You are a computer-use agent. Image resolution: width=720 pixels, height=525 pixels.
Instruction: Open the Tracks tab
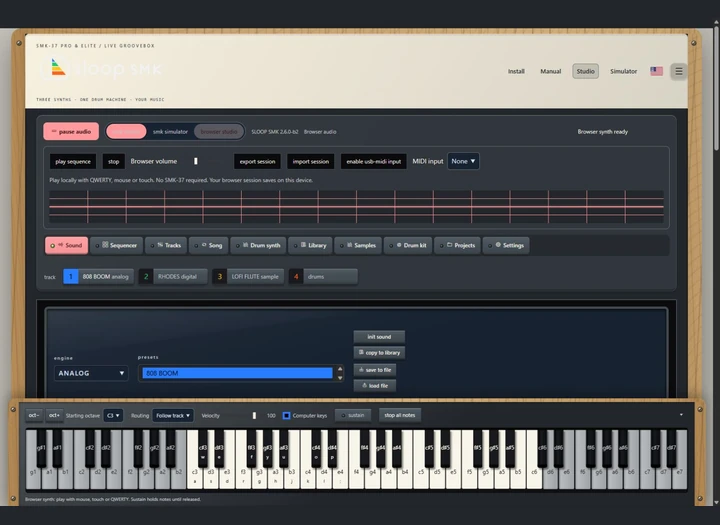pos(166,245)
